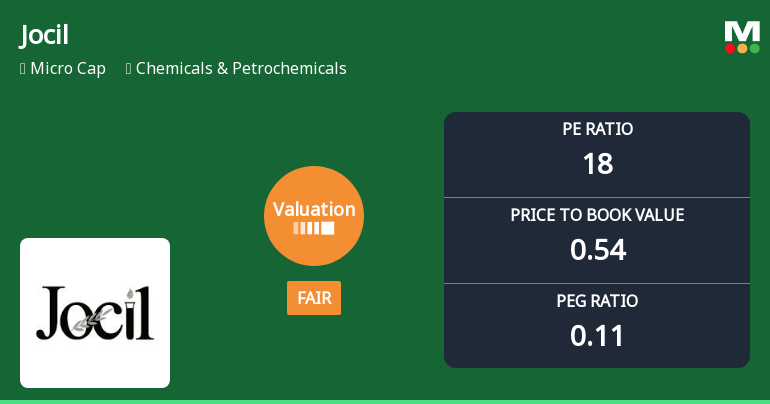Select the Jocil company title
Viewport: 770px width, 404px height.
point(45,36)
